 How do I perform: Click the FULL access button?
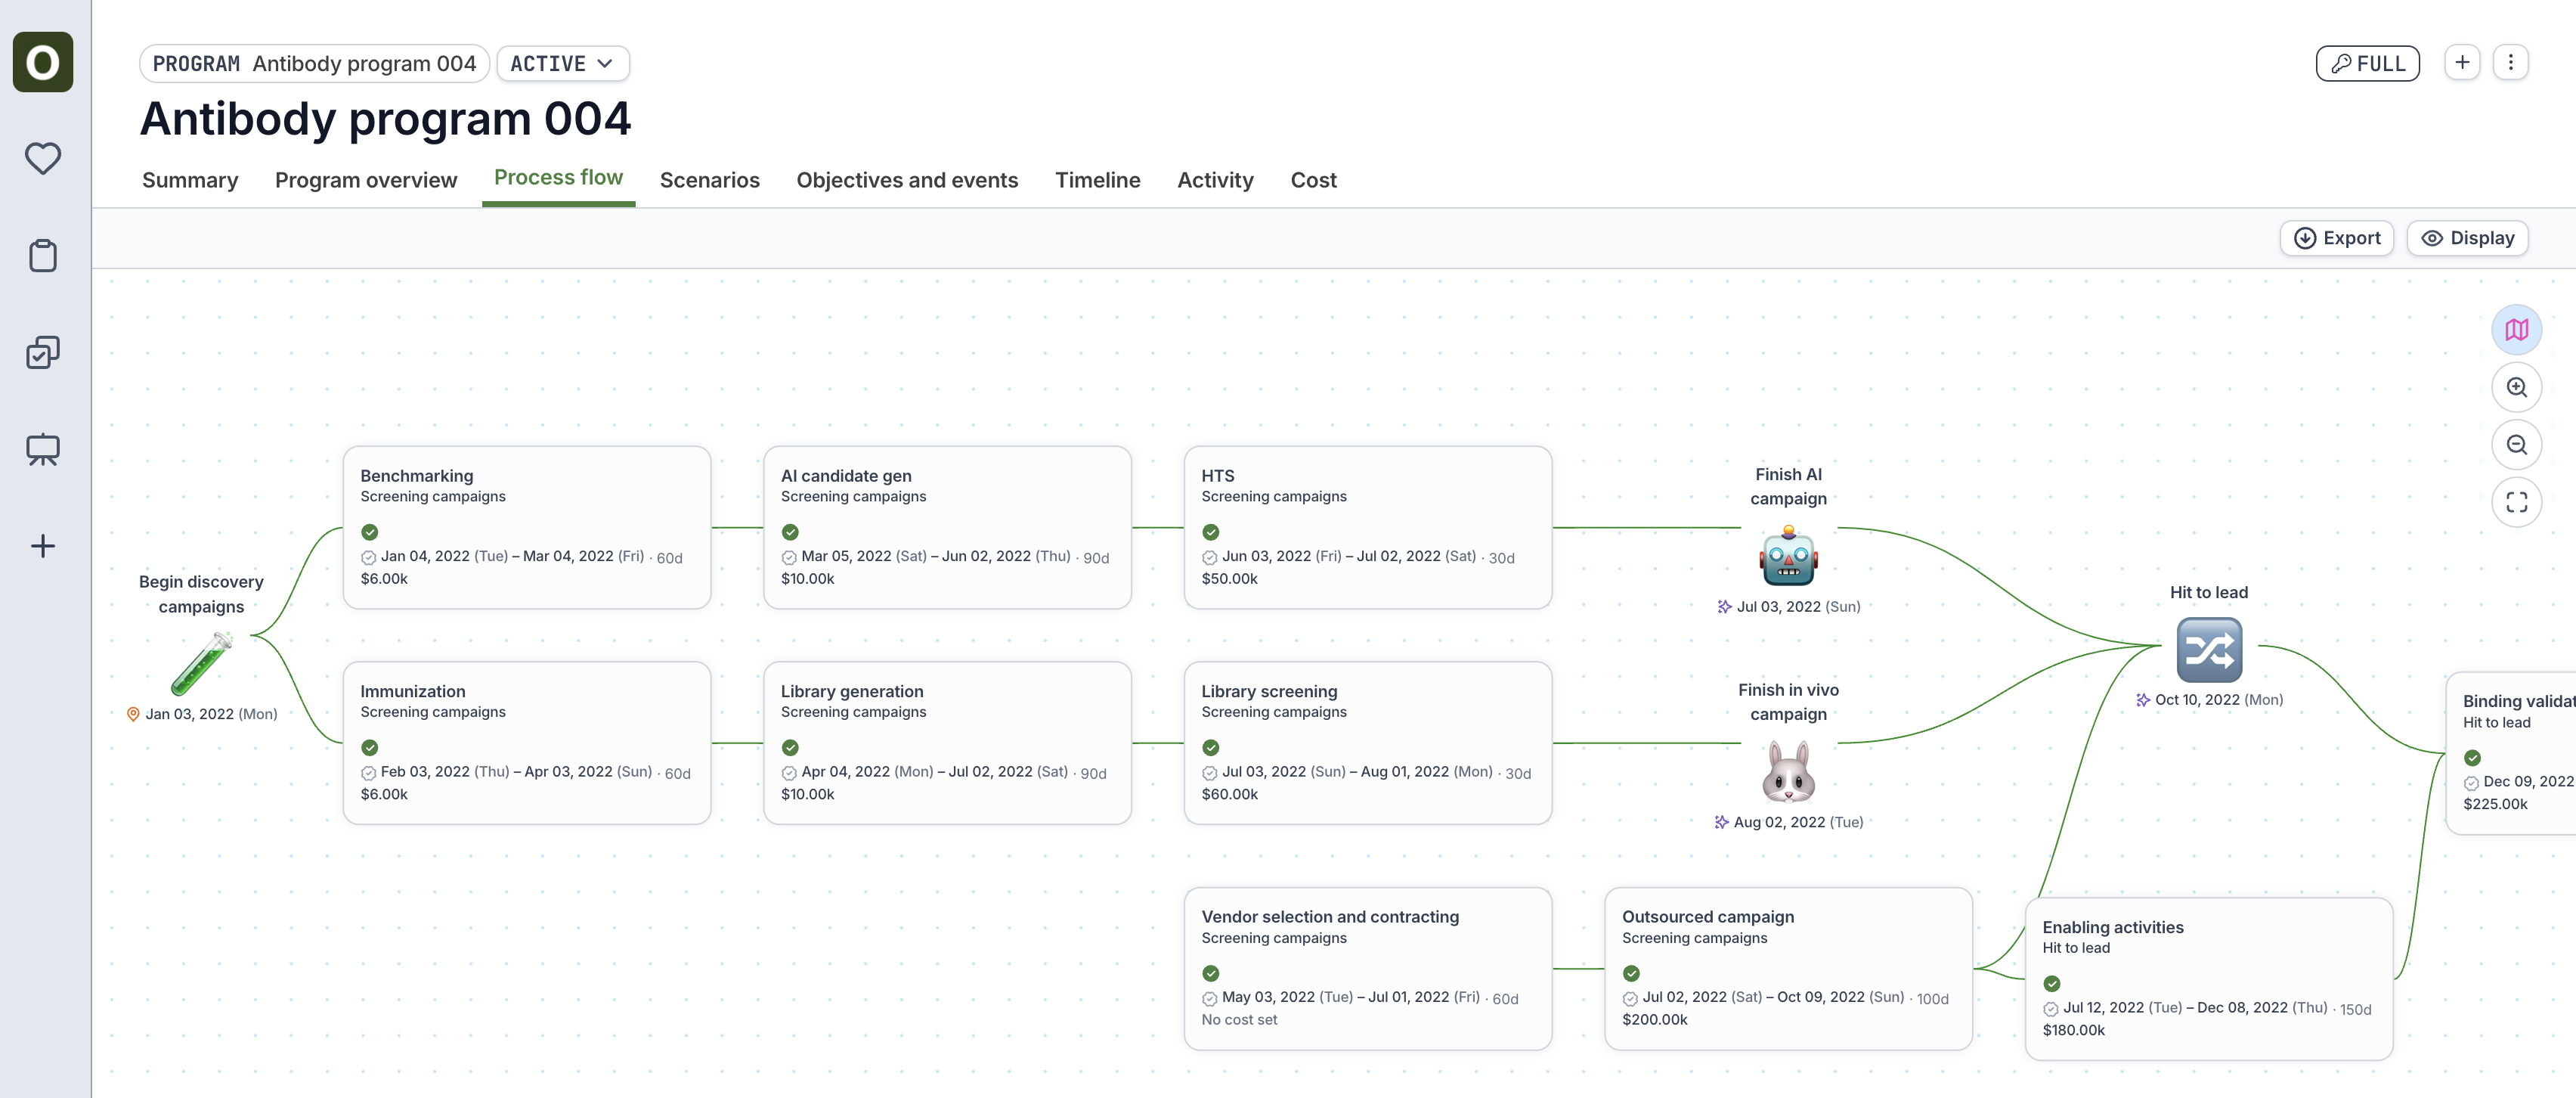[x=2367, y=64]
